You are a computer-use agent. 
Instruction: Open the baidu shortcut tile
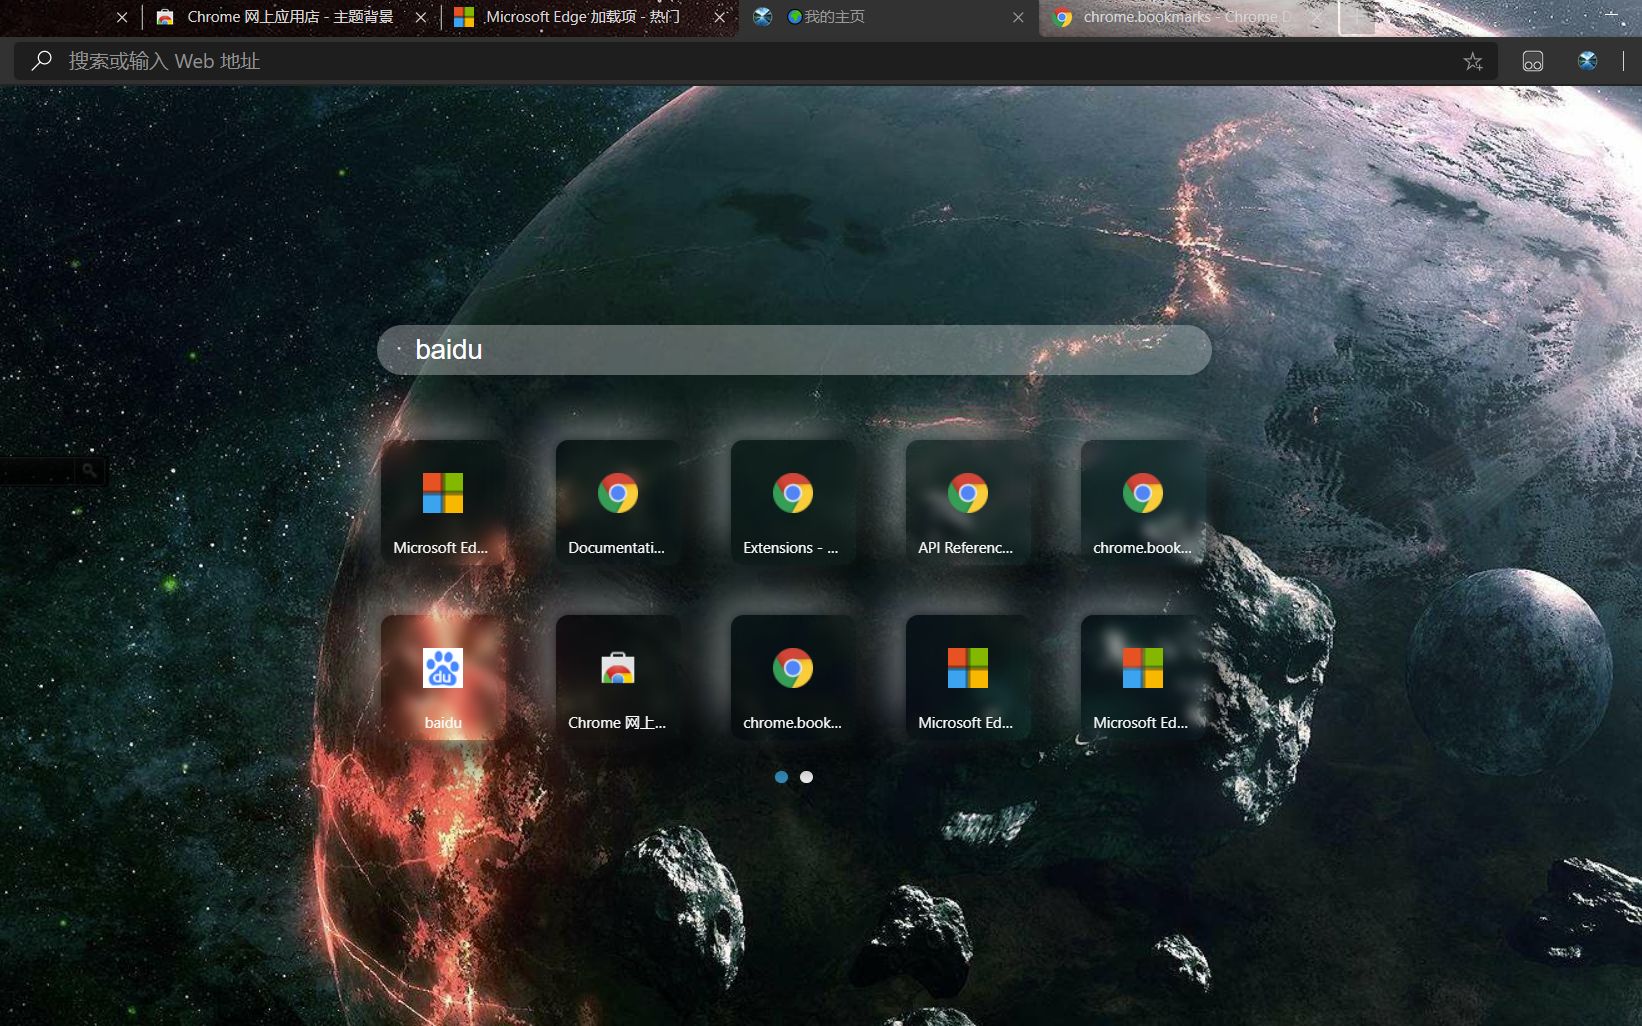[443, 678]
